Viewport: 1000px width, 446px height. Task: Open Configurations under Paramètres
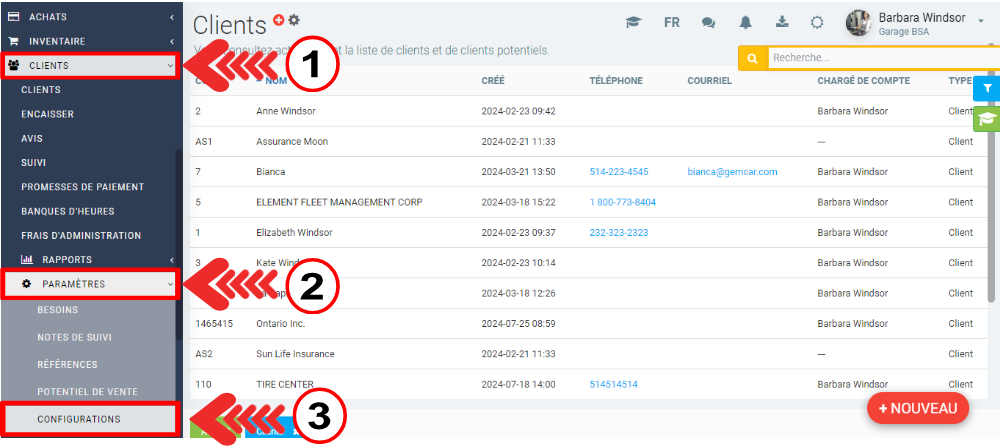[79, 419]
